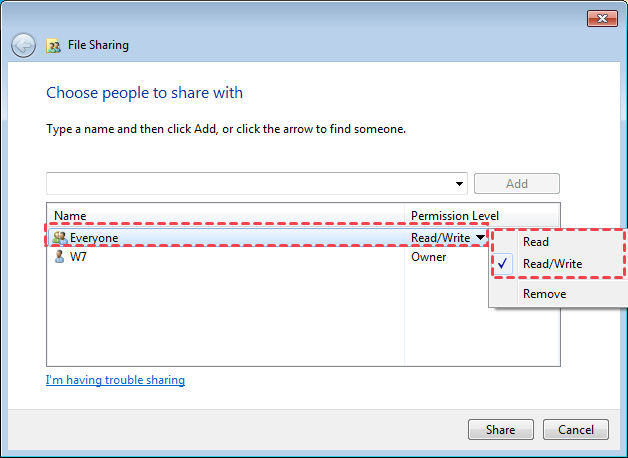
Task: Select Read/Write in the permission menu
Action: coord(552,264)
